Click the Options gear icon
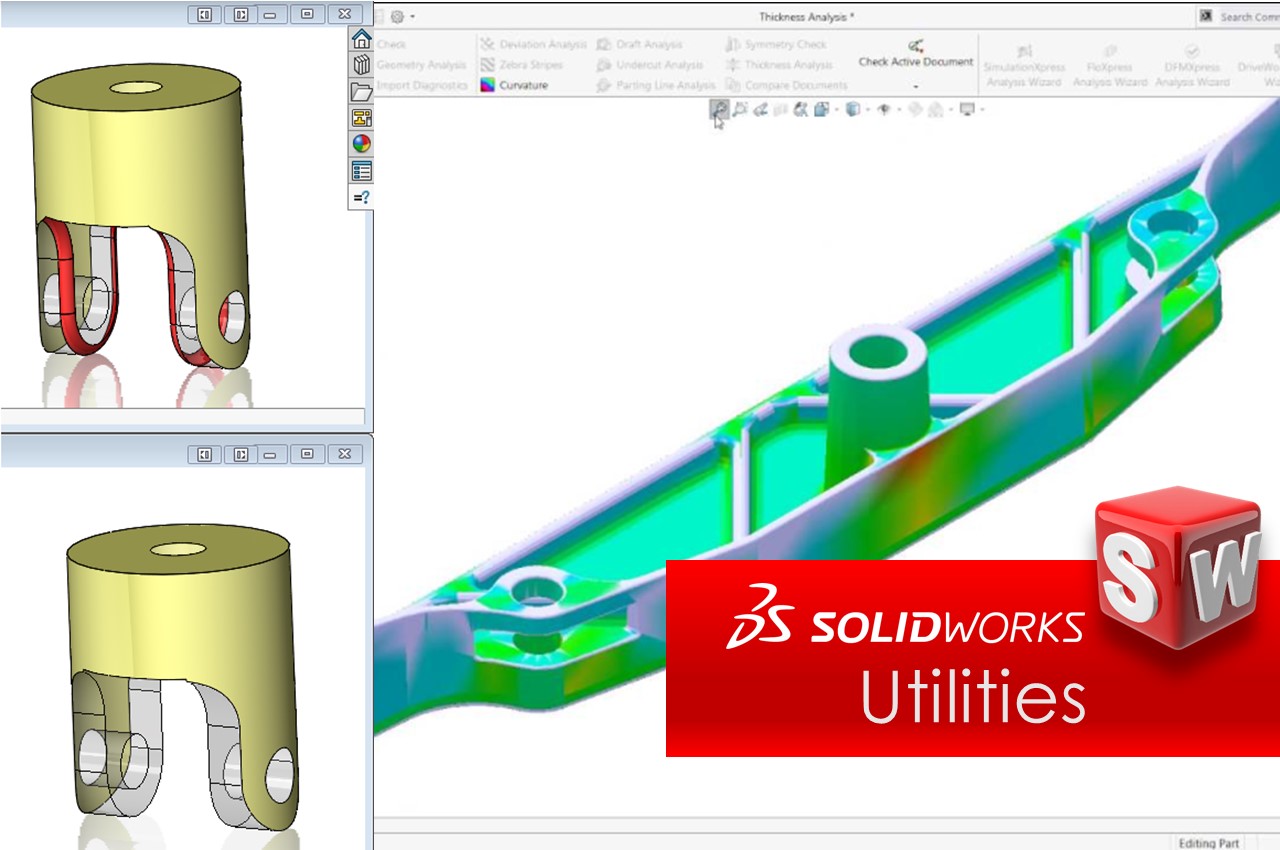The height and width of the screenshot is (850, 1280). pyautogui.click(x=397, y=16)
